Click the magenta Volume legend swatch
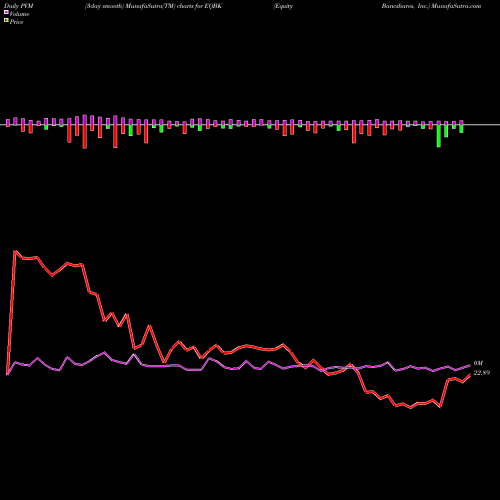The height and width of the screenshot is (500, 500). [x=6, y=12]
